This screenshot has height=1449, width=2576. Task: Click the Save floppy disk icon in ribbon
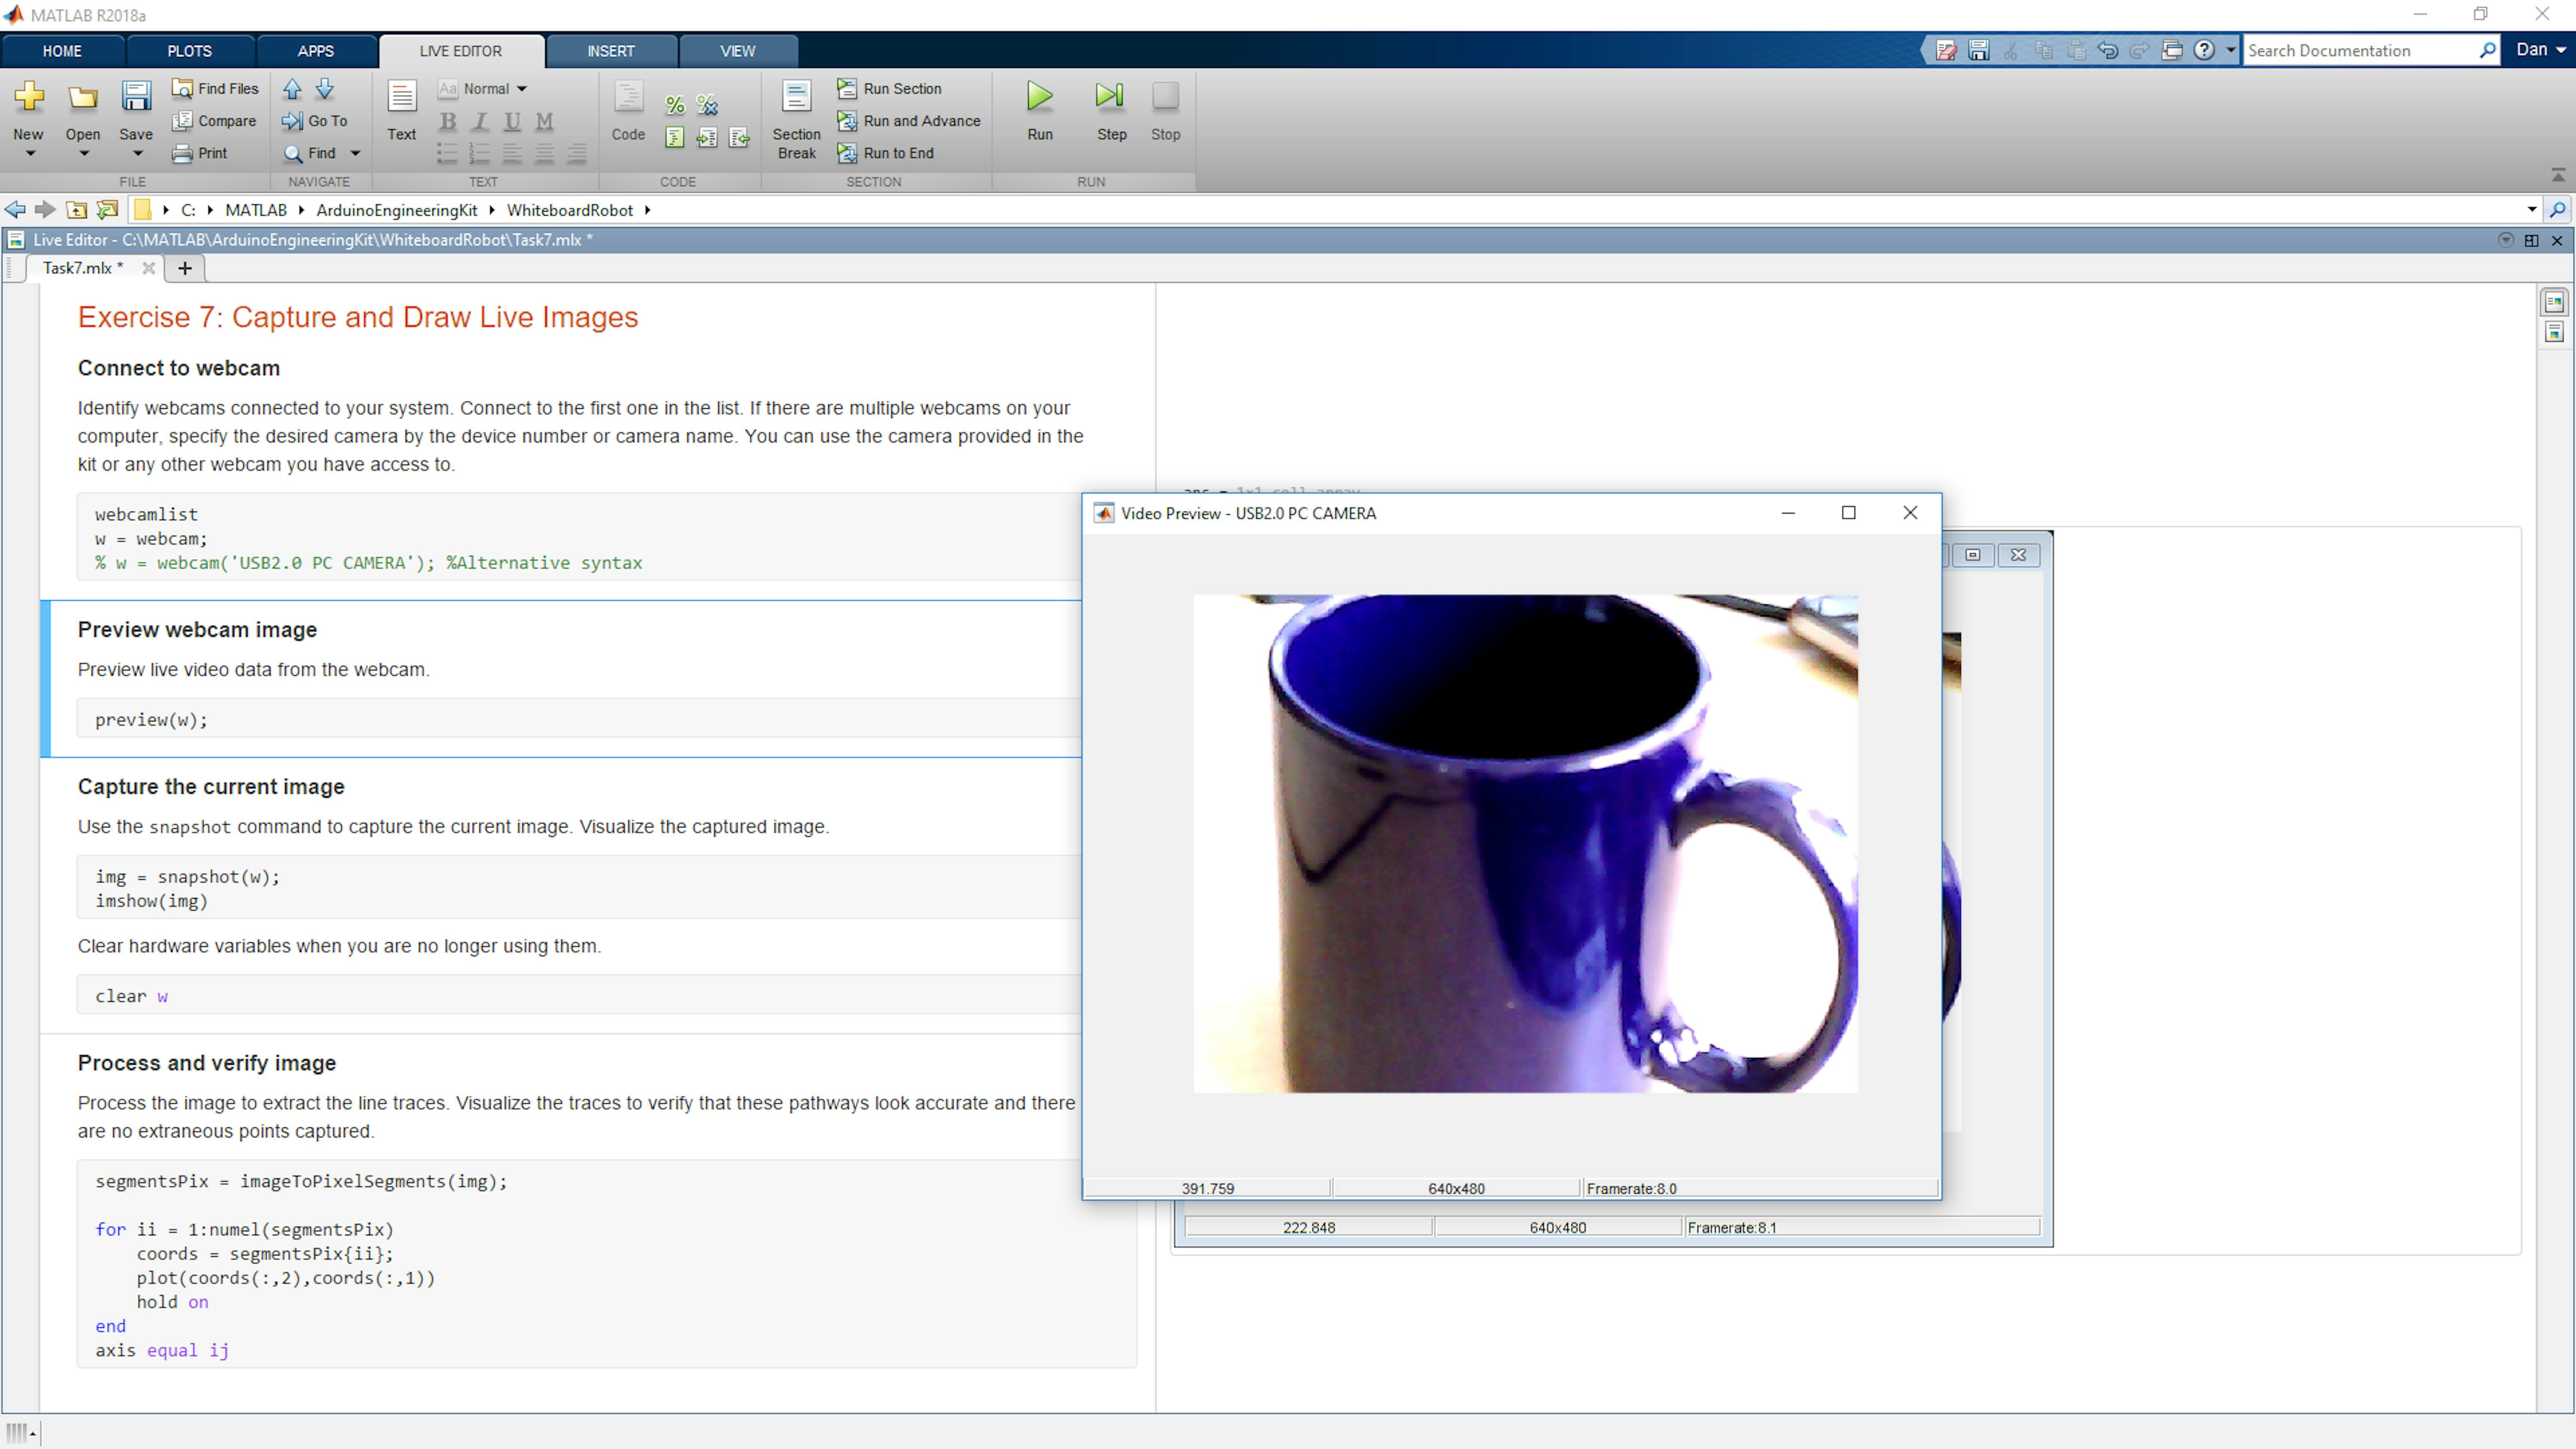pos(136,96)
